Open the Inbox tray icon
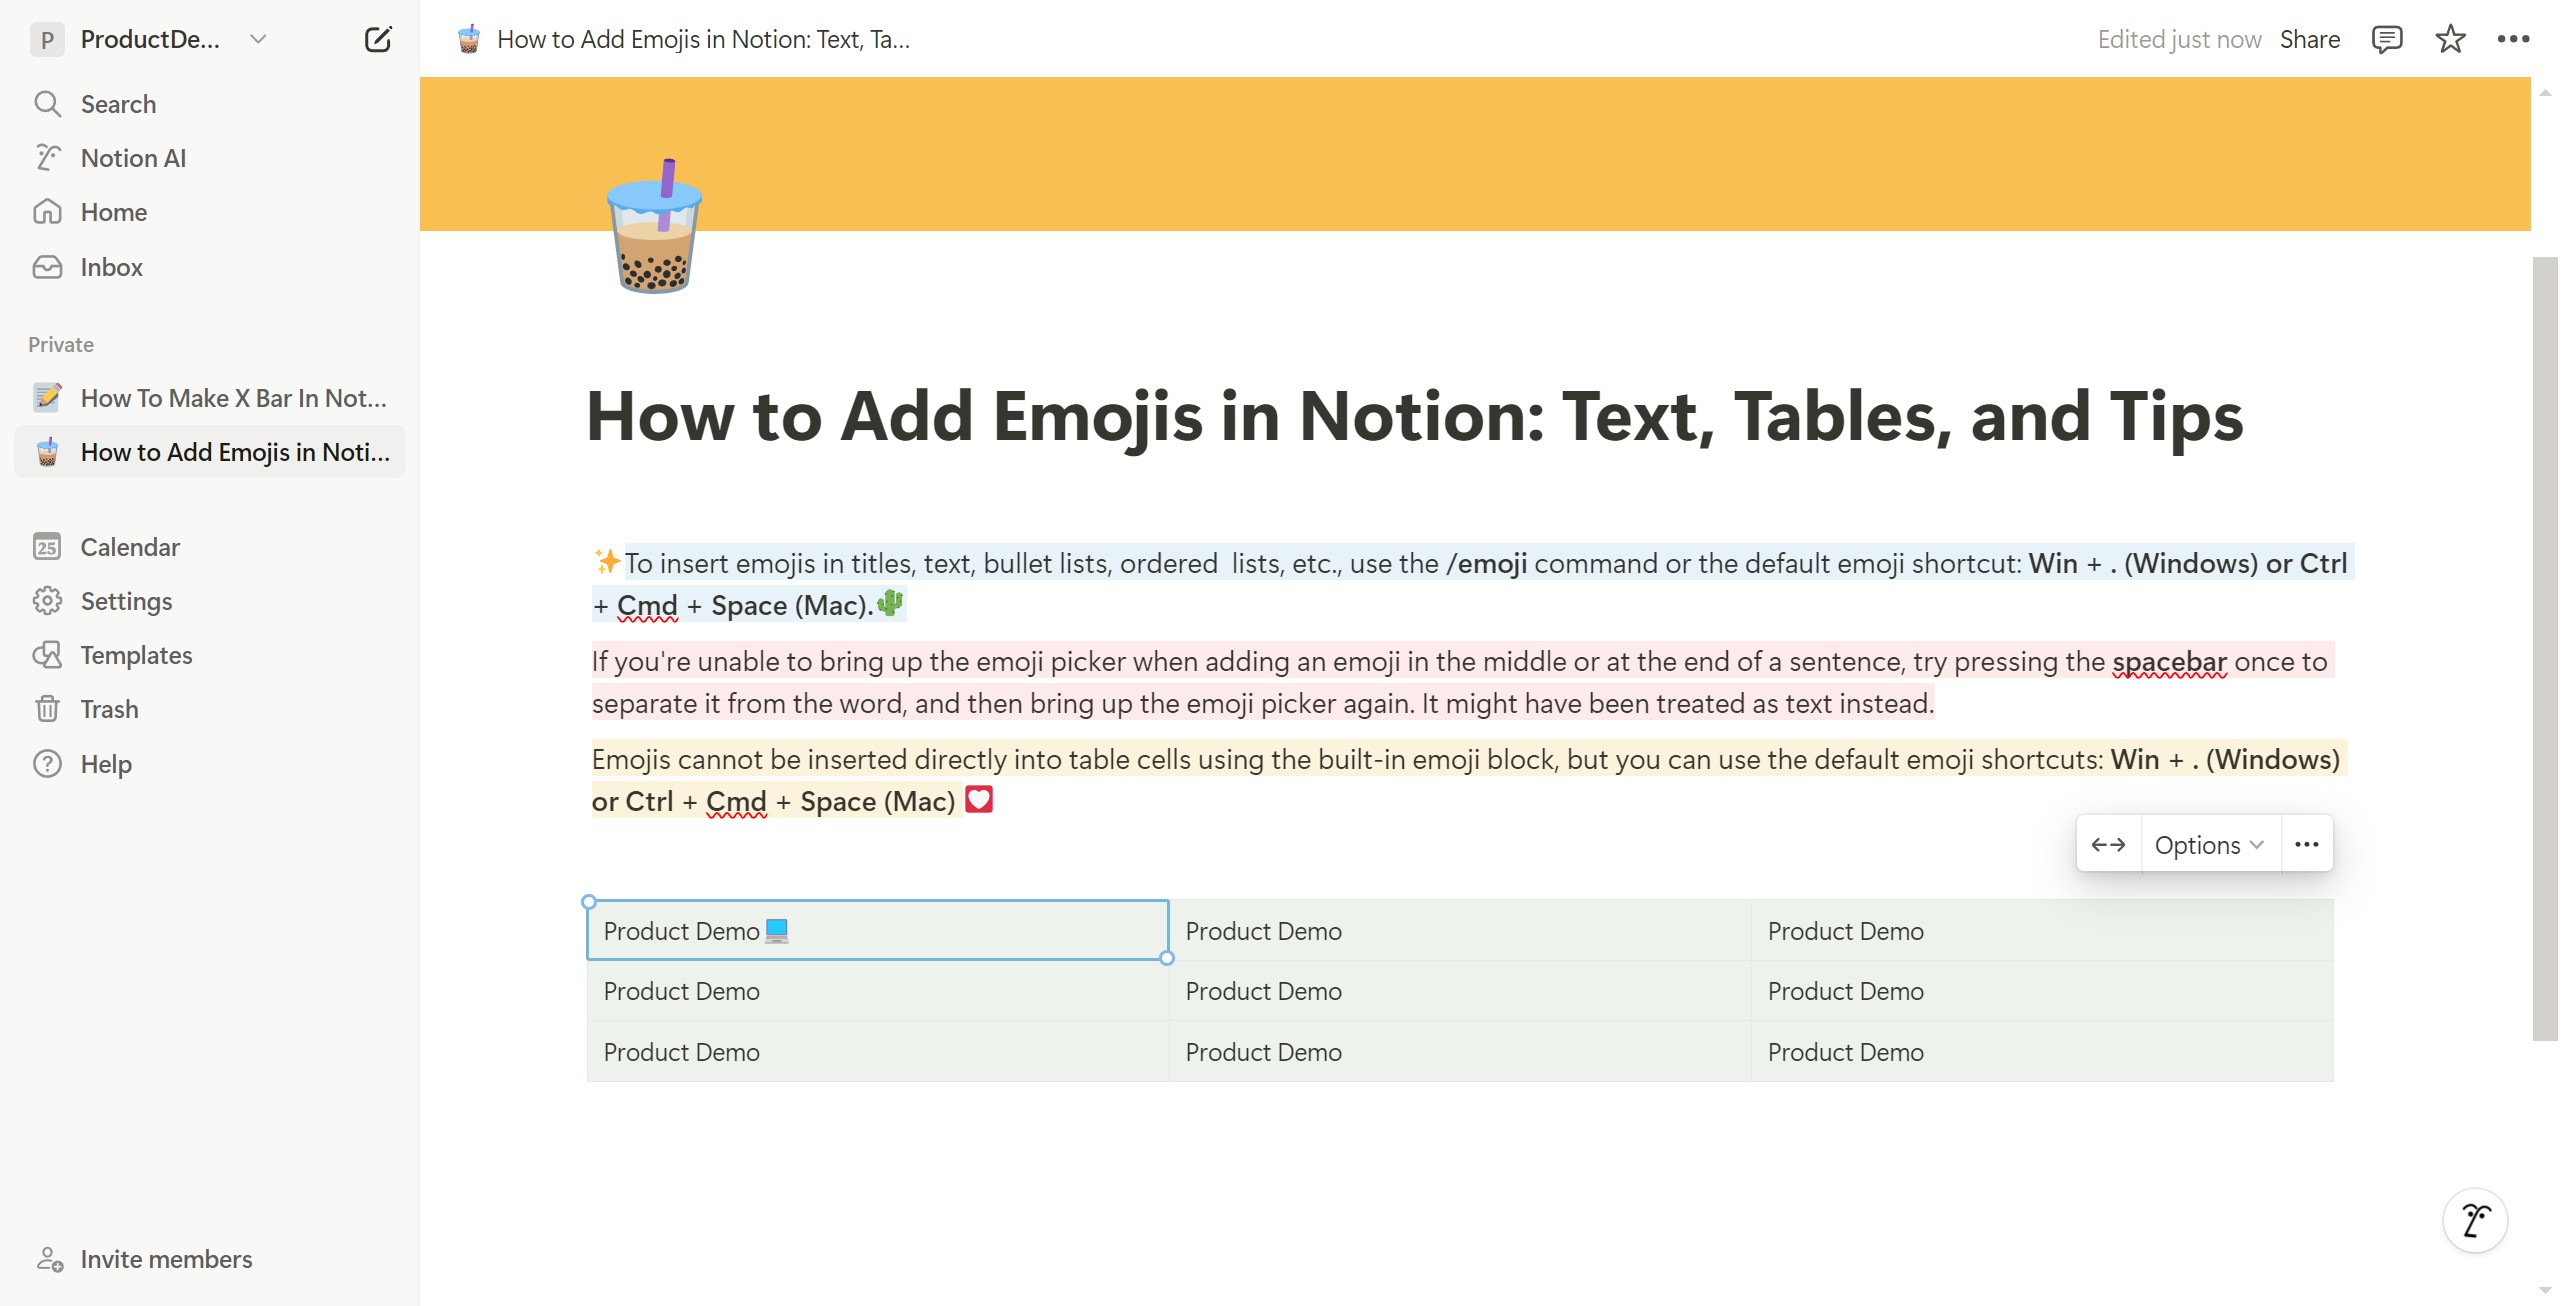The height and width of the screenshot is (1306, 2561). click(47, 267)
